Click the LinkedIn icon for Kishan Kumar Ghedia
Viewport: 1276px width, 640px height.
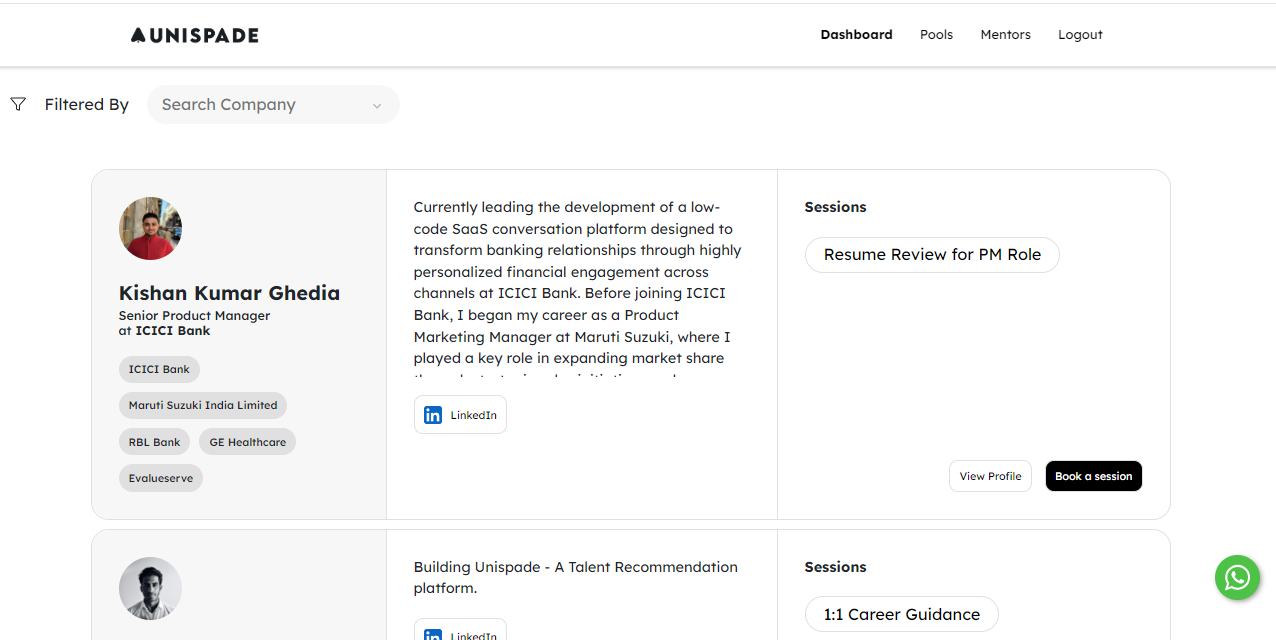(433, 415)
